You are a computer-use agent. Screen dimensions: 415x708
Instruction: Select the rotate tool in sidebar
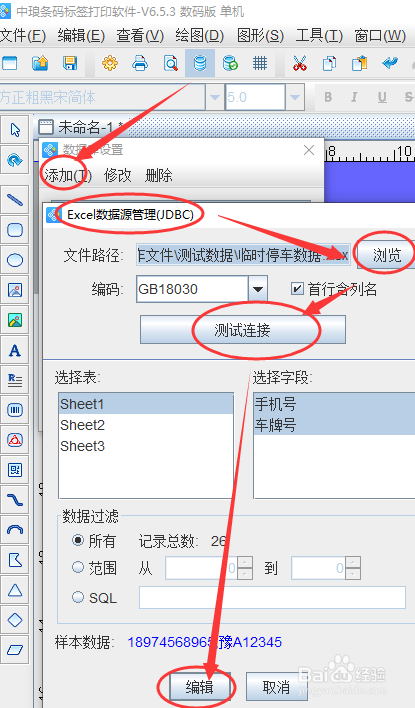point(15,160)
